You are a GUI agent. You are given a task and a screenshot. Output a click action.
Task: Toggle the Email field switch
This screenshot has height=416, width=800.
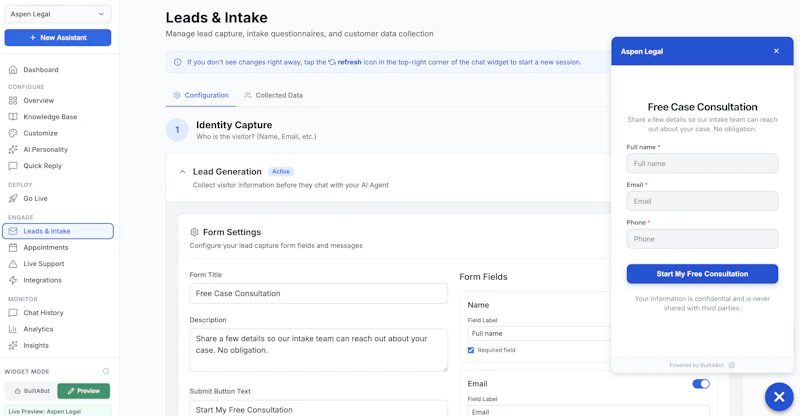click(701, 384)
